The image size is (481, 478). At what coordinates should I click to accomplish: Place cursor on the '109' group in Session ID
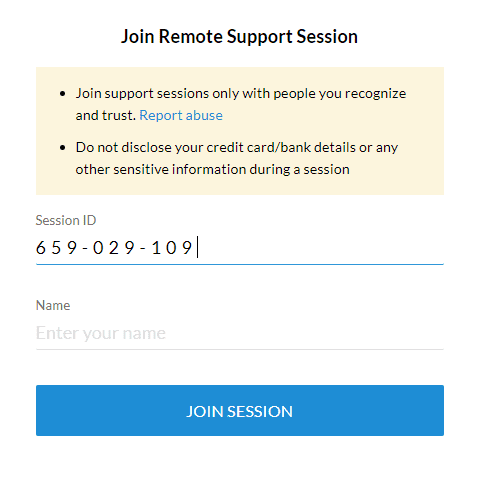tap(172, 248)
